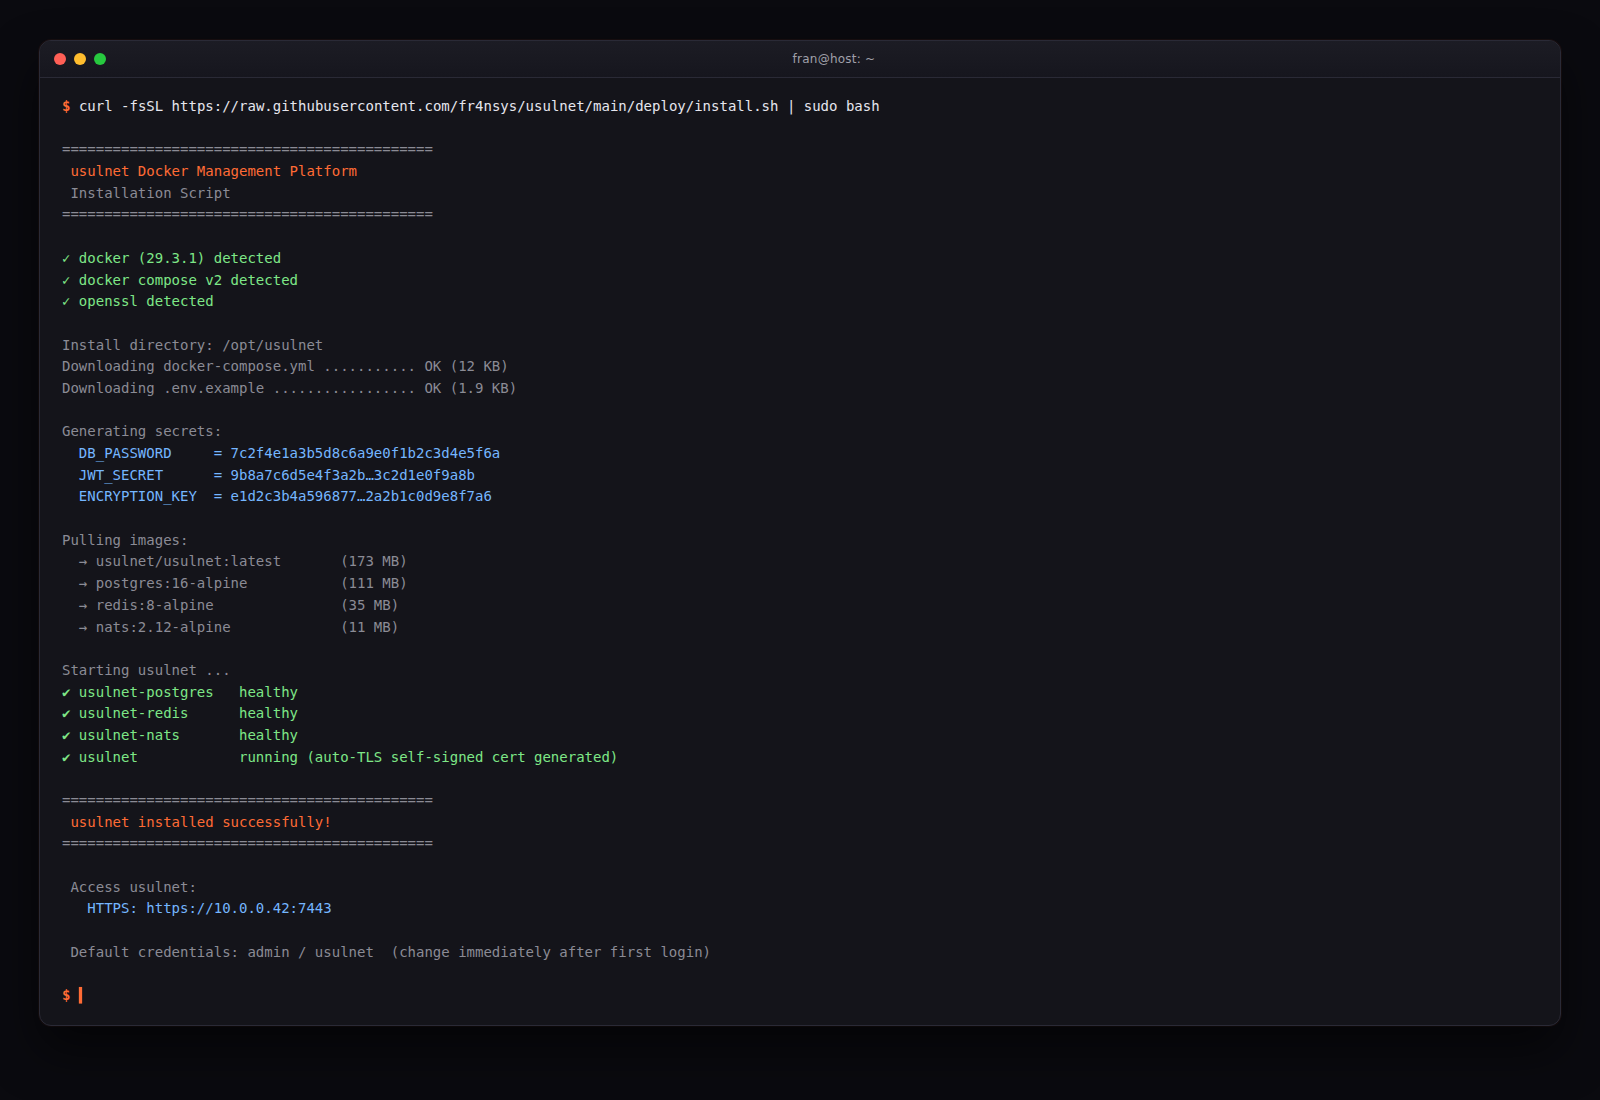Image resolution: width=1600 pixels, height=1100 pixels.
Task: Click healthy status of usulnet-redis
Action: click(x=268, y=713)
